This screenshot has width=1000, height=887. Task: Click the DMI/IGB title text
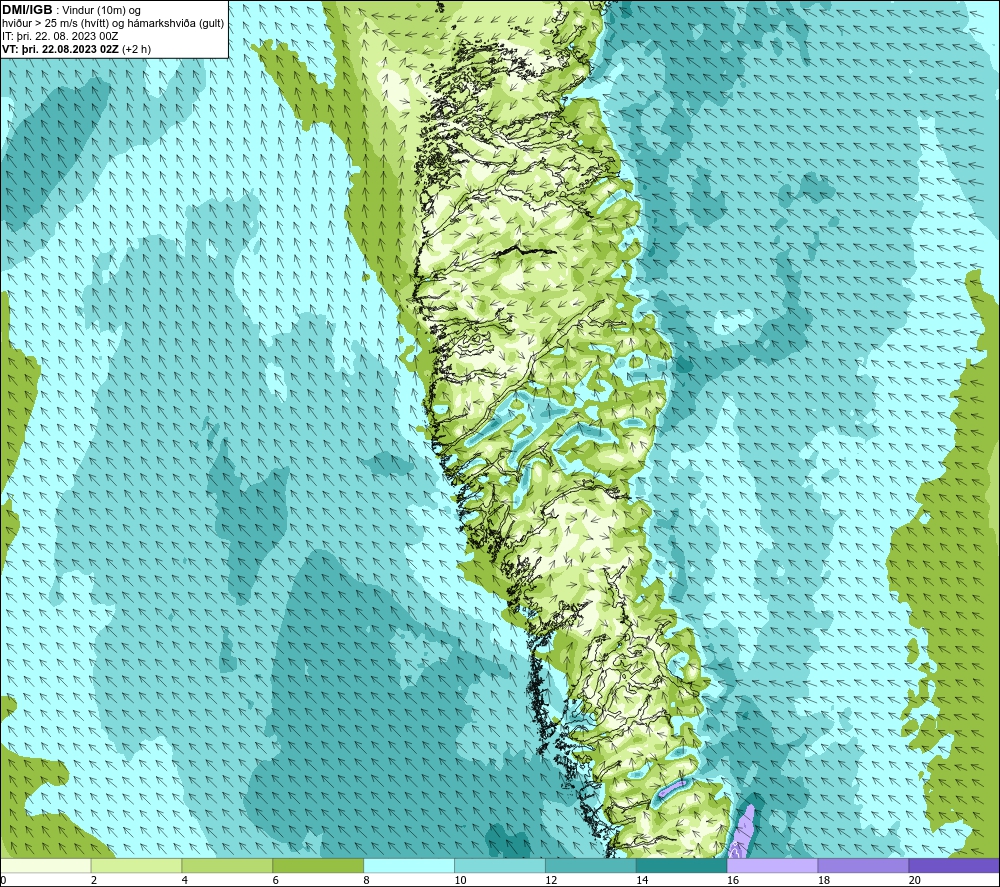tap(27, 10)
